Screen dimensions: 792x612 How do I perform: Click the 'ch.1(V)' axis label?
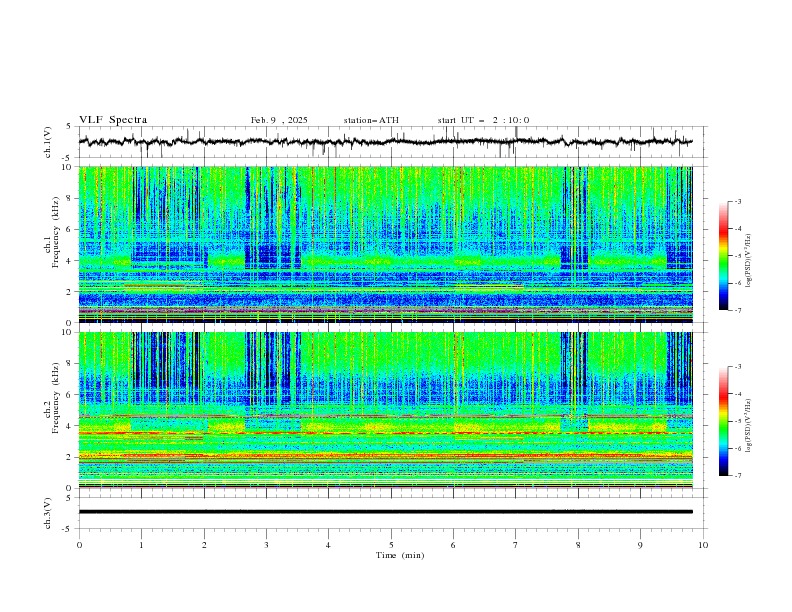coord(48,142)
